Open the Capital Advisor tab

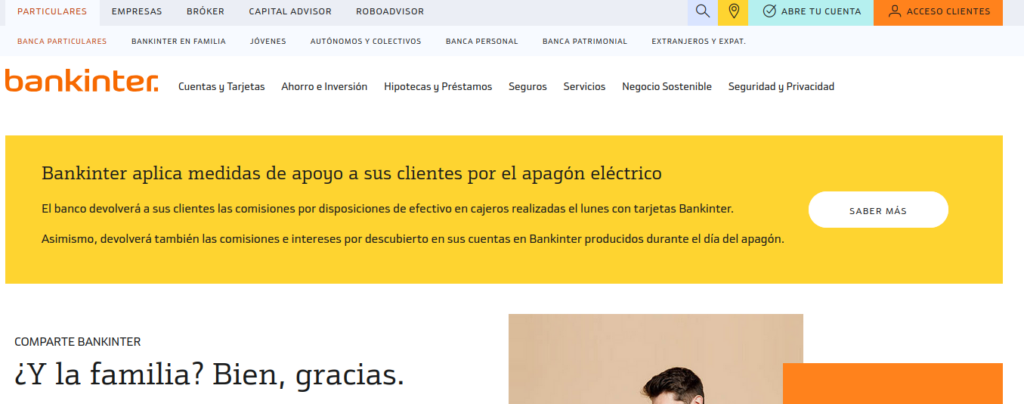pos(290,12)
